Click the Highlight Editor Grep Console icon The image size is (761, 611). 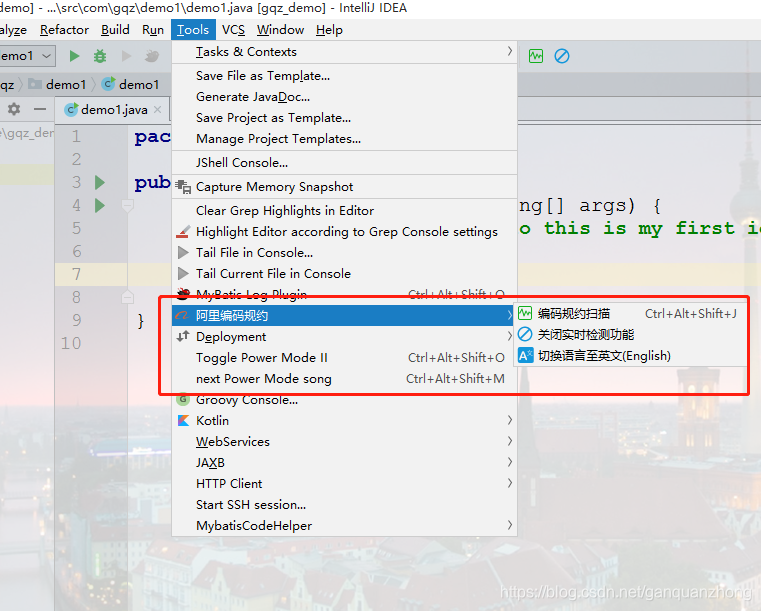183,232
